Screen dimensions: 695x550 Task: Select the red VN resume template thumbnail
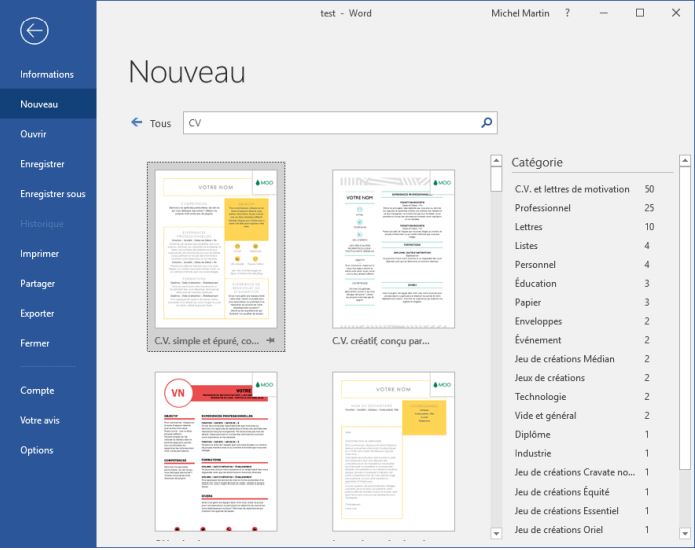(216, 451)
